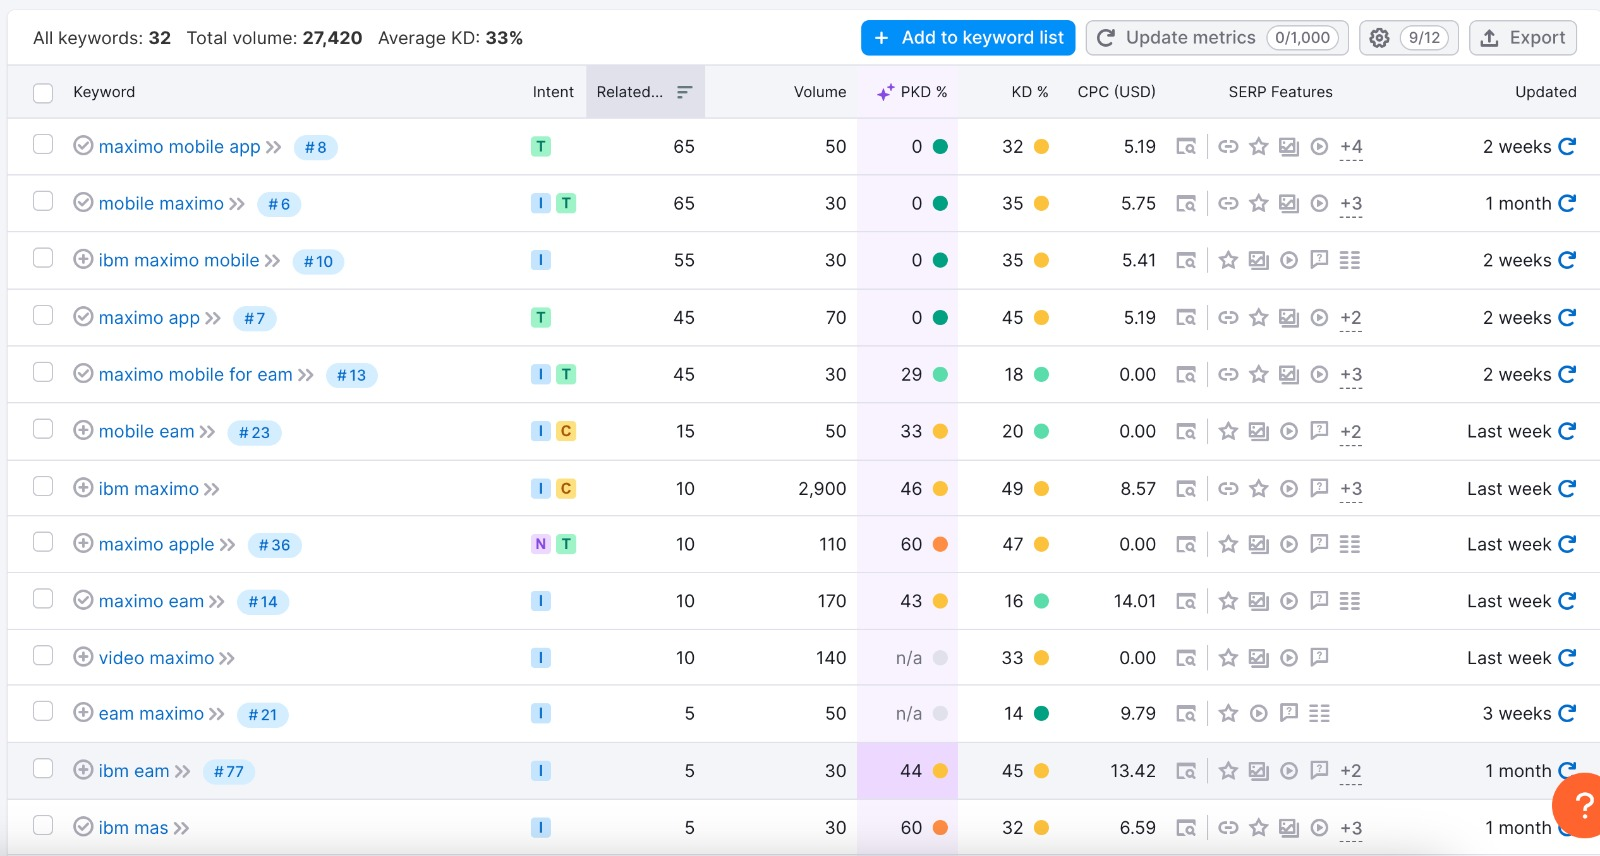Click the star reviews icon in maximo app row
Screen dimensions: 1600x856
pyautogui.click(x=1259, y=318)
